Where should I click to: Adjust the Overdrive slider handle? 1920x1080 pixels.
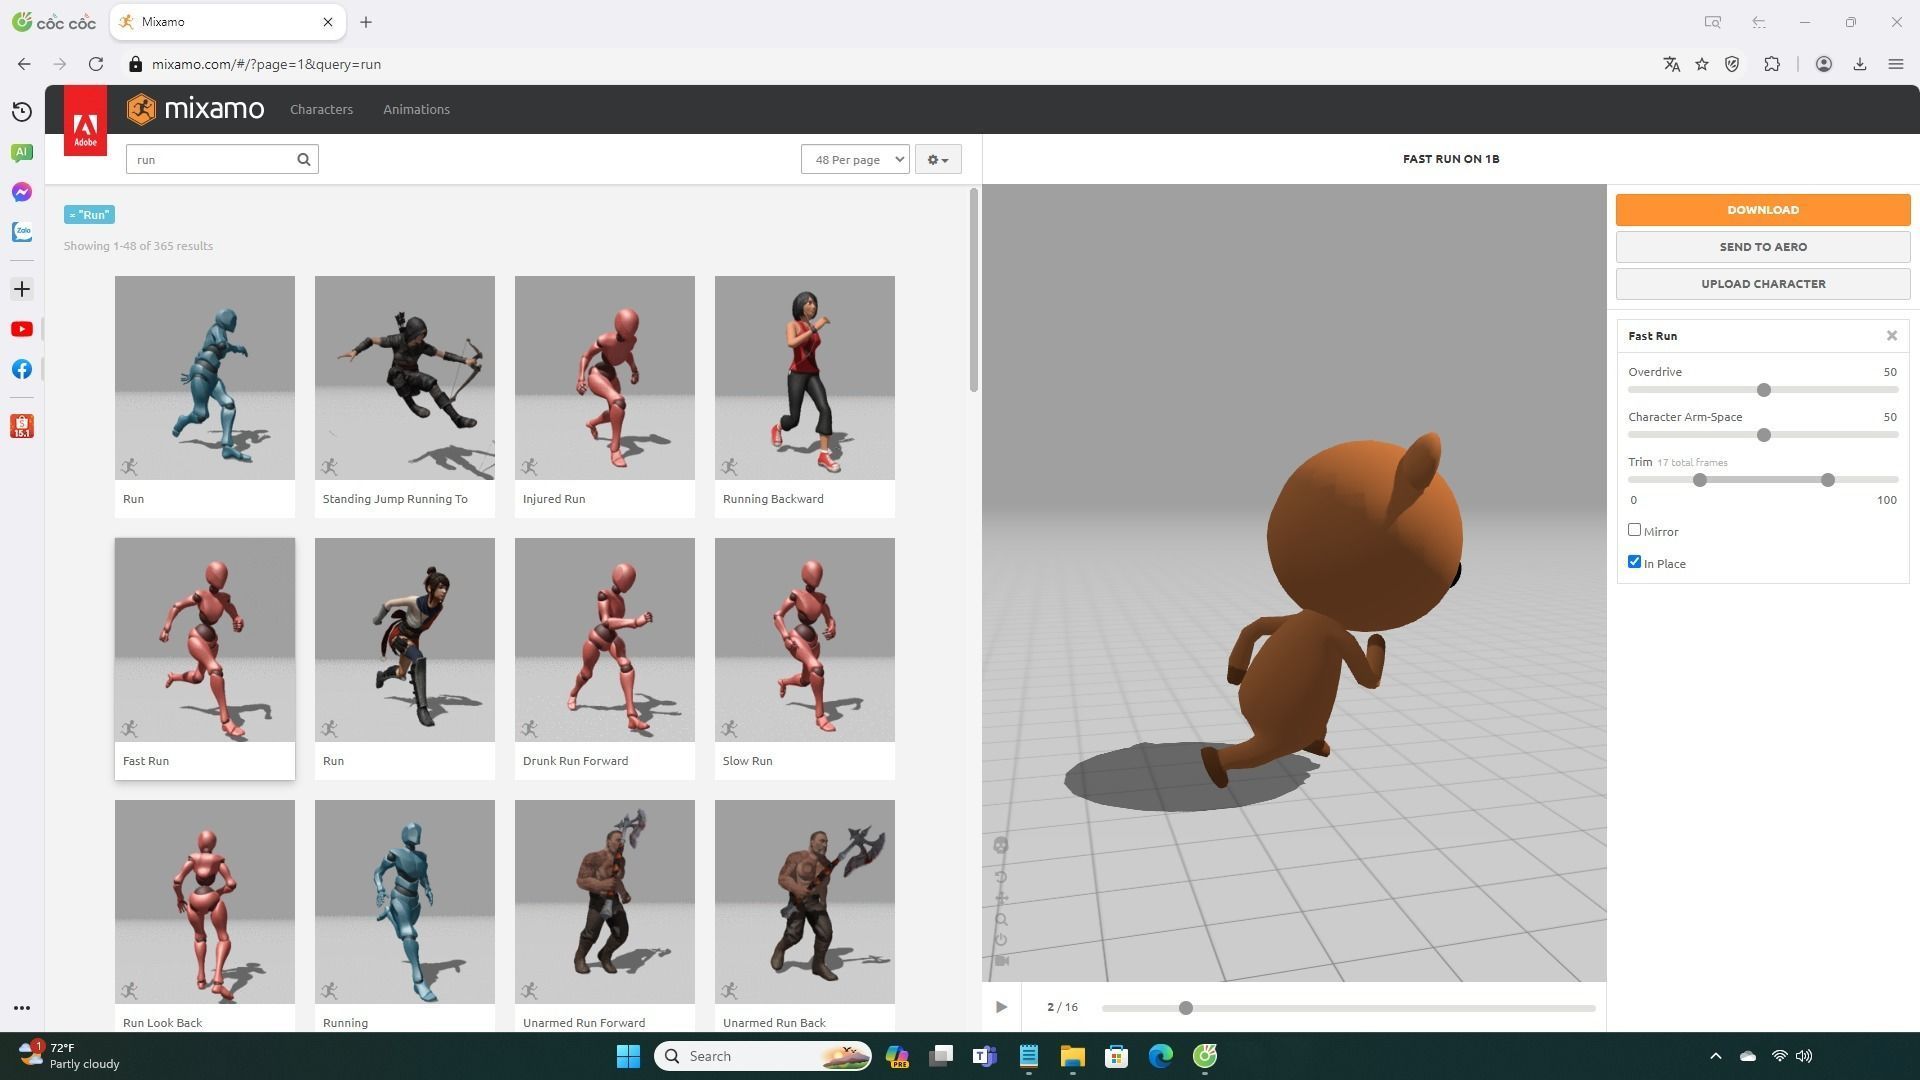click(x=1764, y=390)
